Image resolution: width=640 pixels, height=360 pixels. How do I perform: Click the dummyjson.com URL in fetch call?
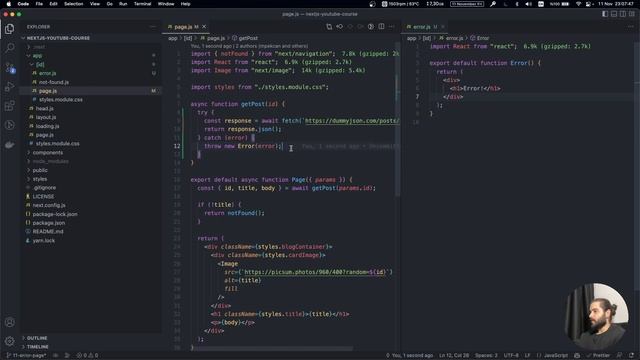[x=352, y=121]
